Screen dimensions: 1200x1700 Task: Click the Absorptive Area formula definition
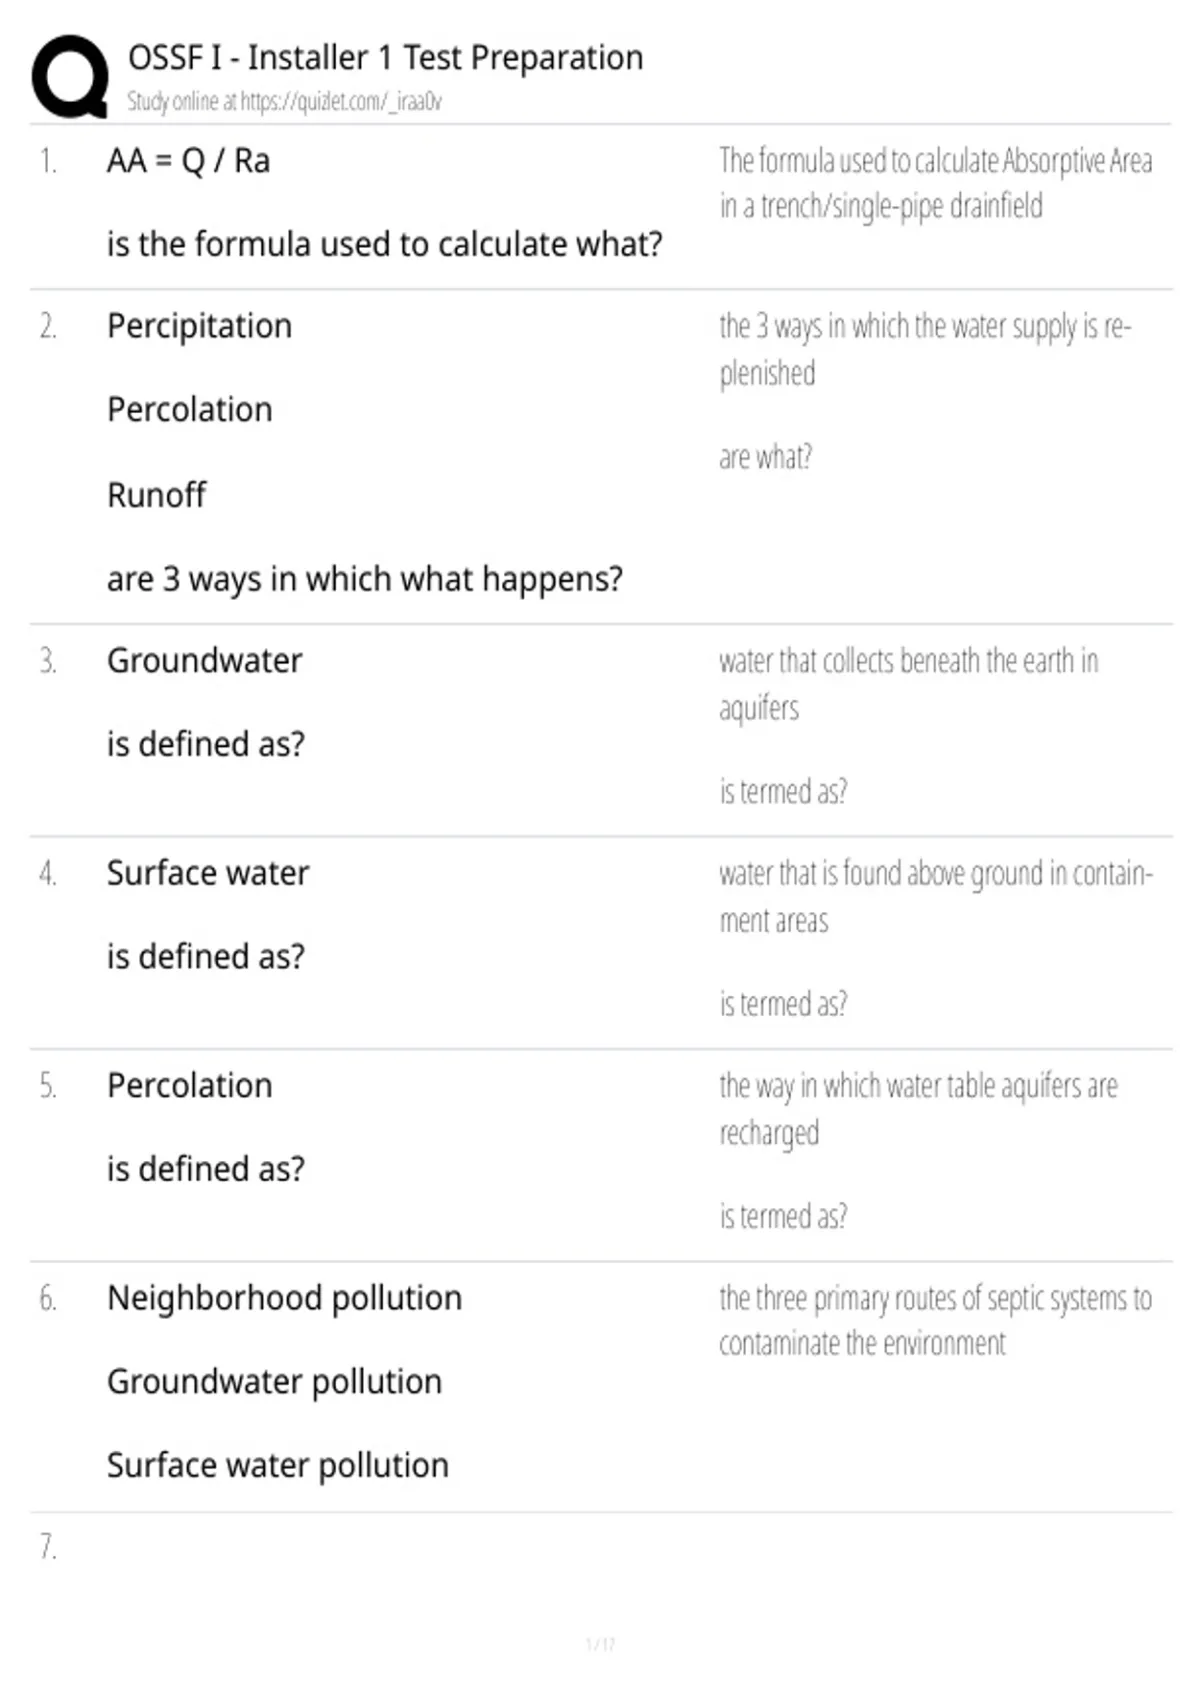click(x=935, y=183)
